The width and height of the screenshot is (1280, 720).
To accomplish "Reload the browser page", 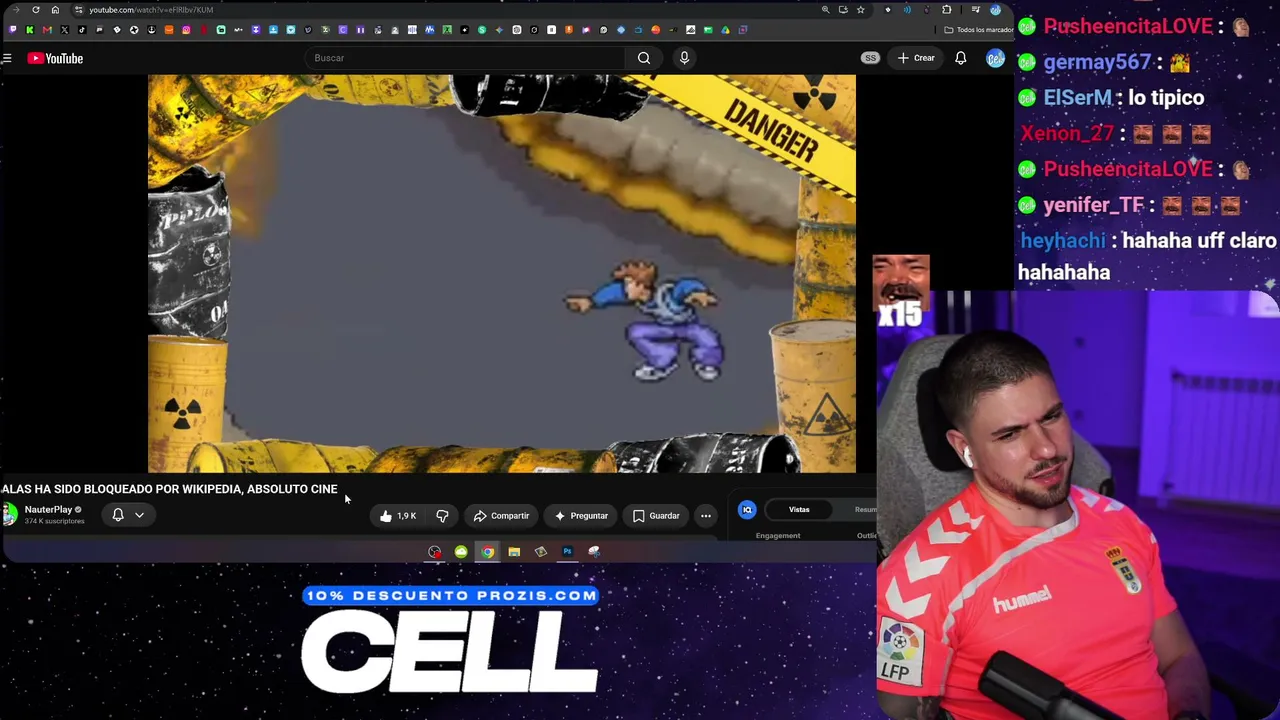I will point(36,10).
